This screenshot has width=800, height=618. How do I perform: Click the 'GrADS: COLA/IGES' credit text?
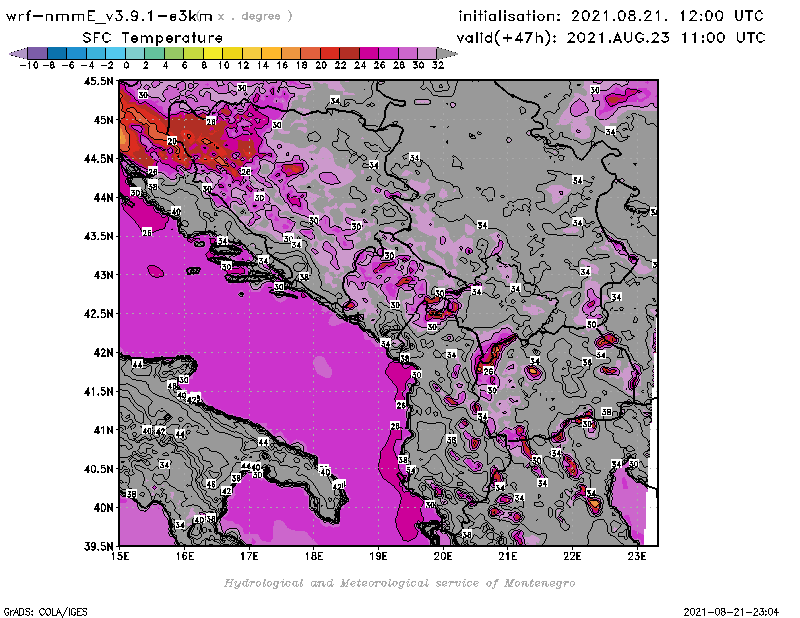45,612
